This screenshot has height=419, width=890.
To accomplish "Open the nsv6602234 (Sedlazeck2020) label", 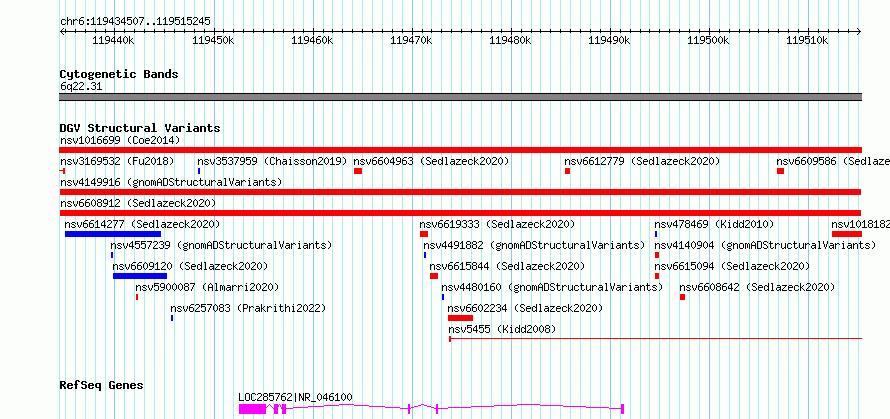I will click(x=525, y=308).
